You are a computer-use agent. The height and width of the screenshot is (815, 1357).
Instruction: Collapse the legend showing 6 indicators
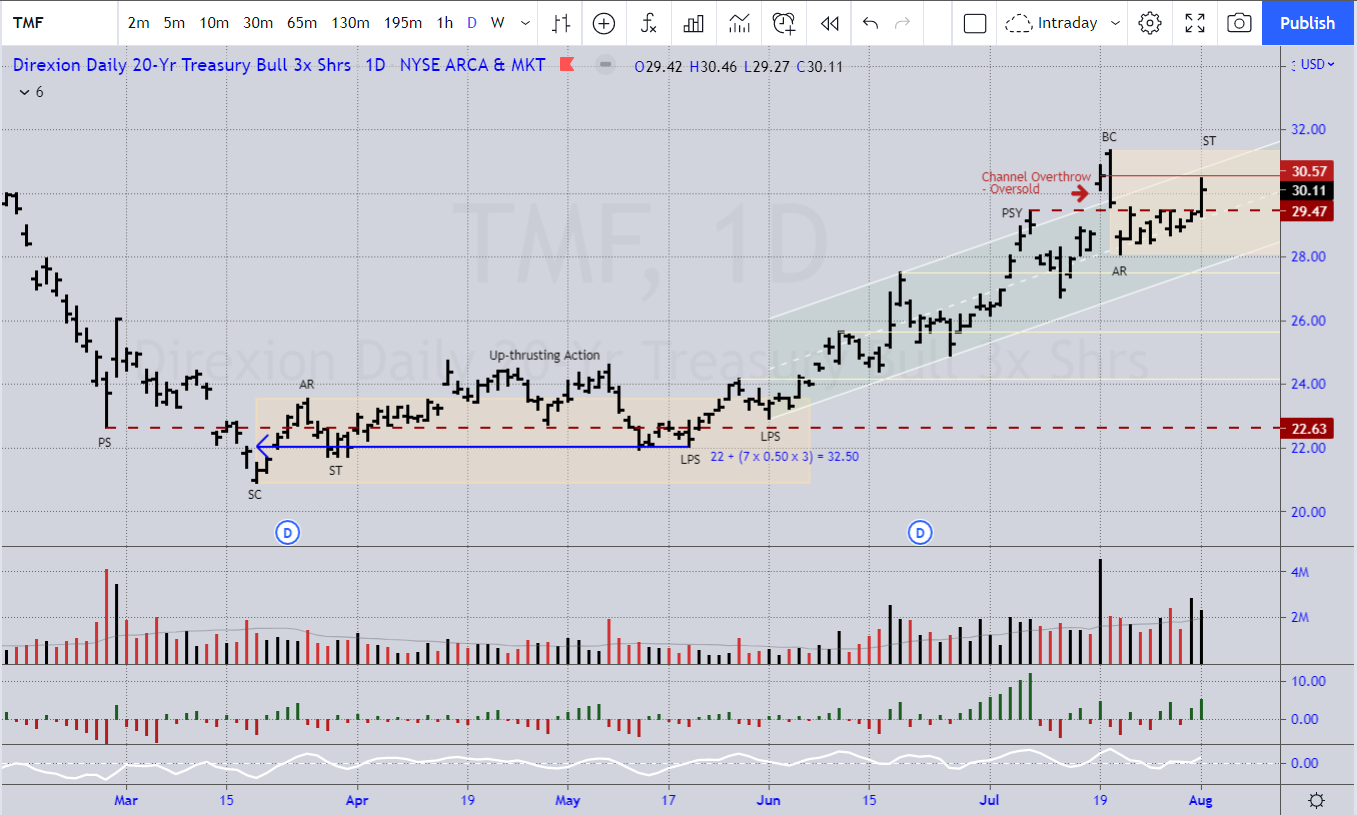pos(32,92)
